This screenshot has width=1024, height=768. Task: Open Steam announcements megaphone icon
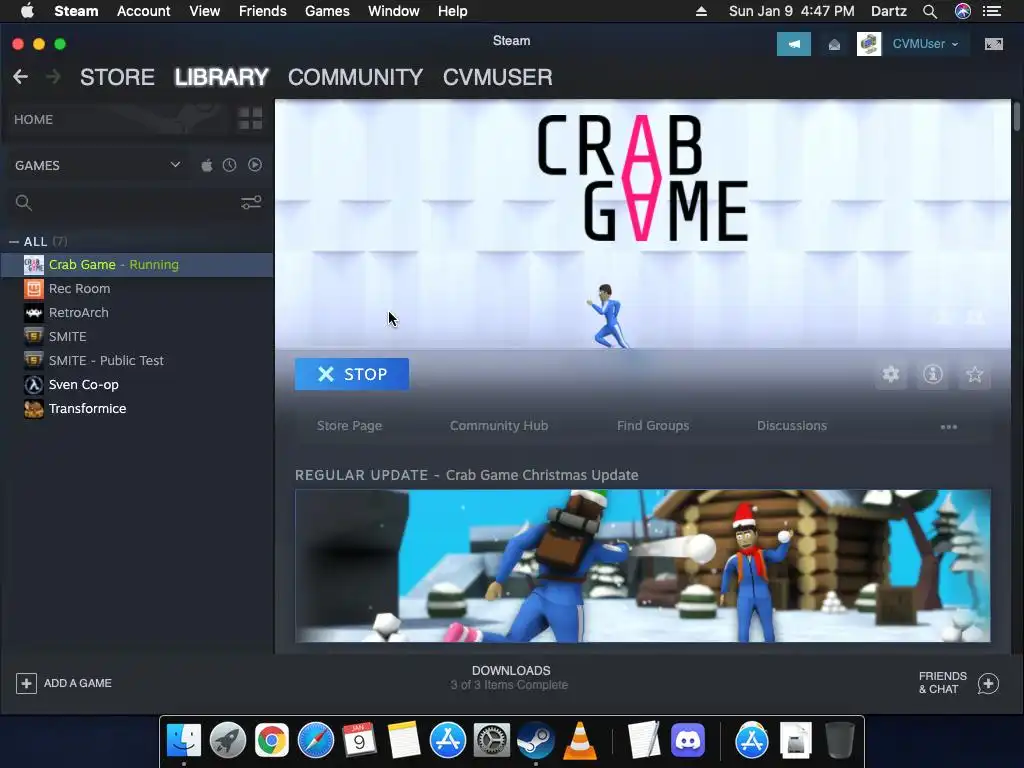click(793, 44)
